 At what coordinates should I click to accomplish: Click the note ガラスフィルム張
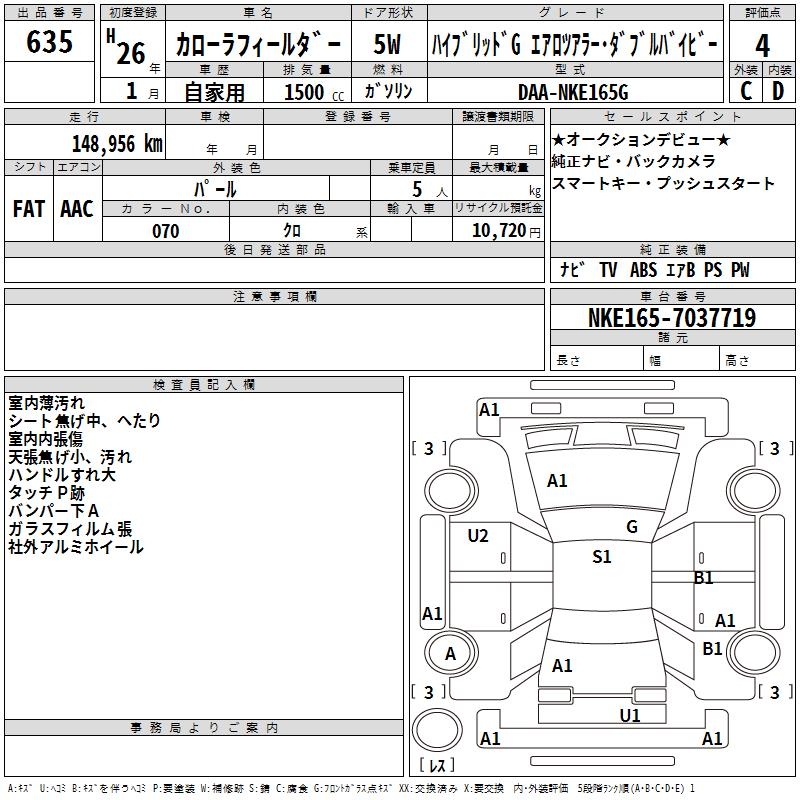point(70,529)
